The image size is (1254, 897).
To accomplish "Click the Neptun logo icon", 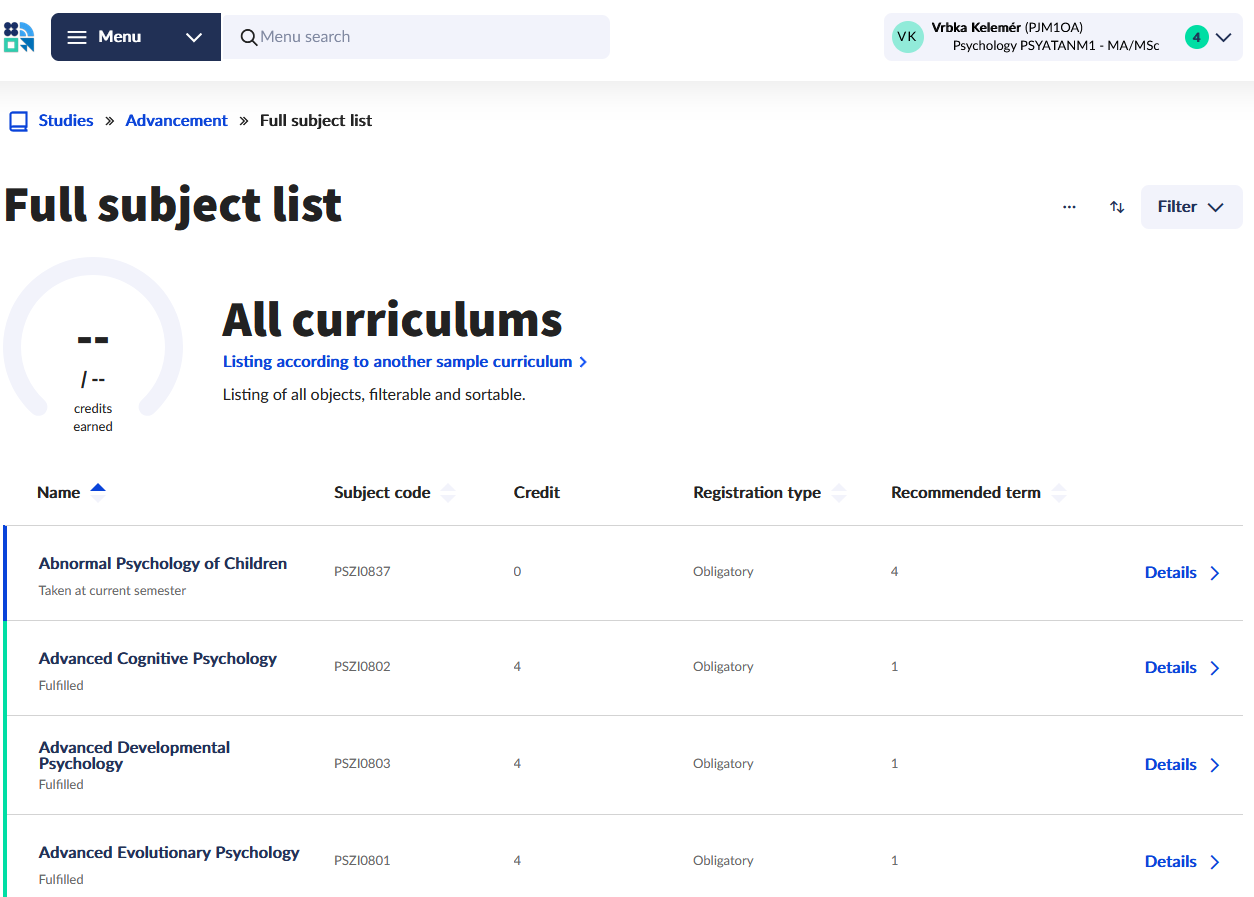I will pyautogui.click(x=19, y=37).
